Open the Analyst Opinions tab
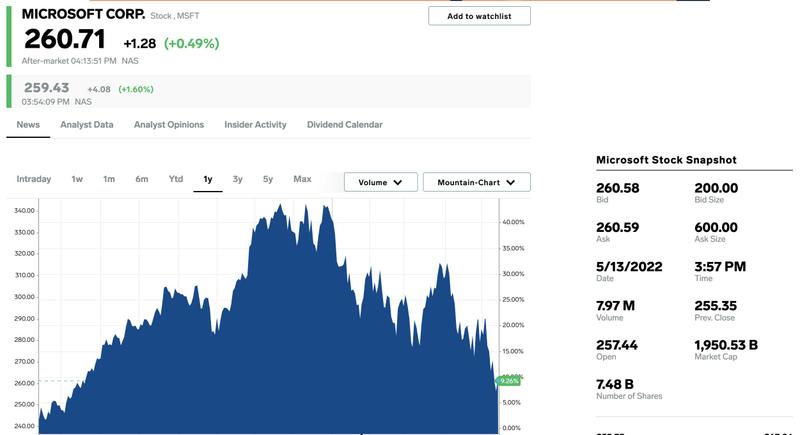 tap(169, 124)
